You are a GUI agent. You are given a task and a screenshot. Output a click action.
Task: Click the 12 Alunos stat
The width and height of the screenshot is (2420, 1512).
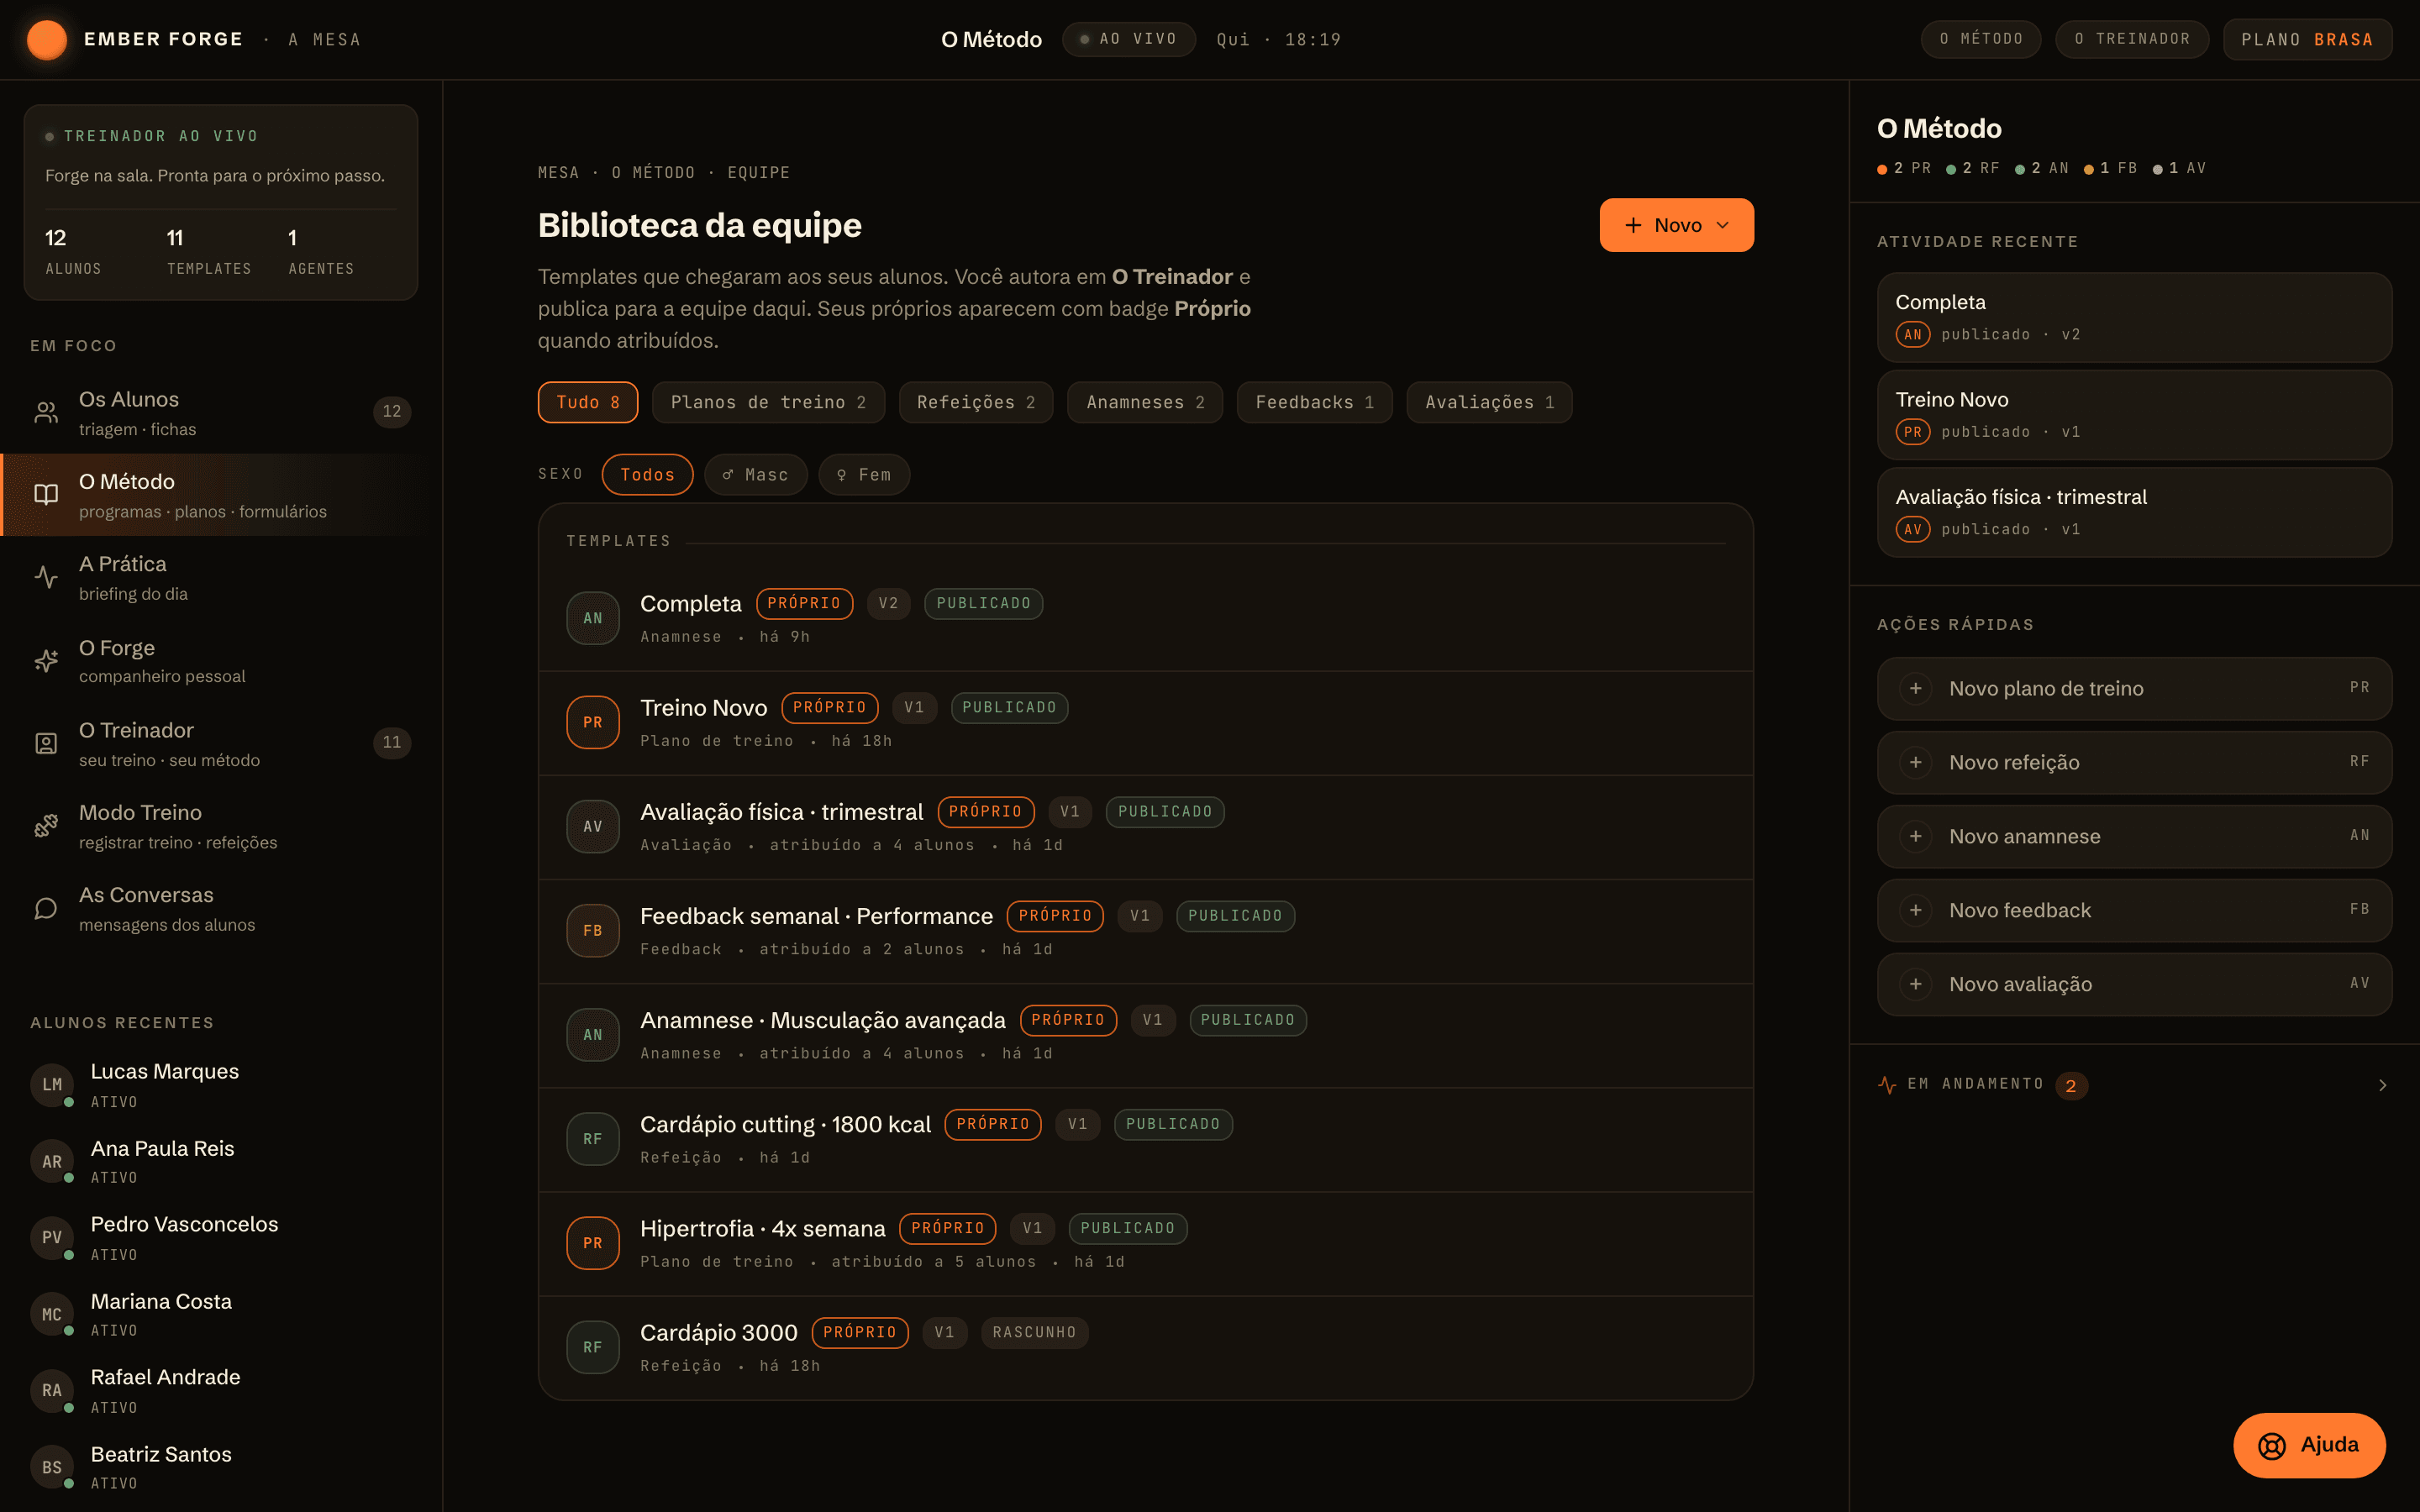pos(73,251)
